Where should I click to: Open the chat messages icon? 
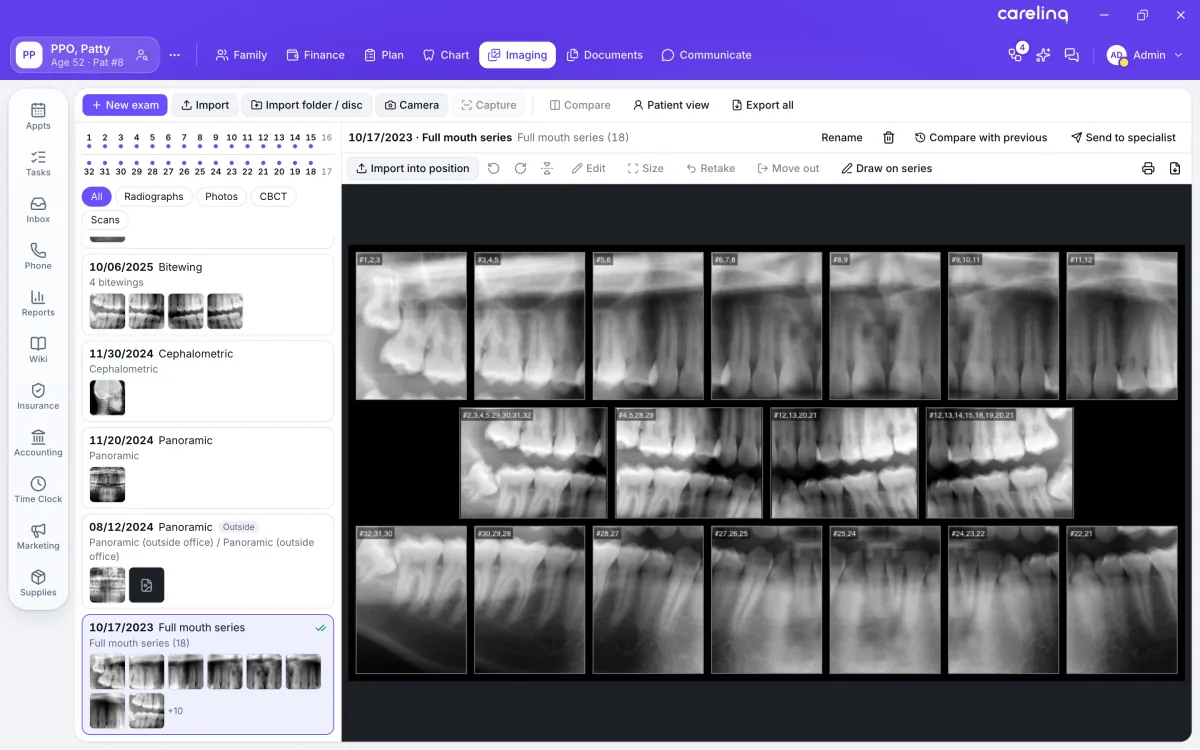click(1071, 55)
